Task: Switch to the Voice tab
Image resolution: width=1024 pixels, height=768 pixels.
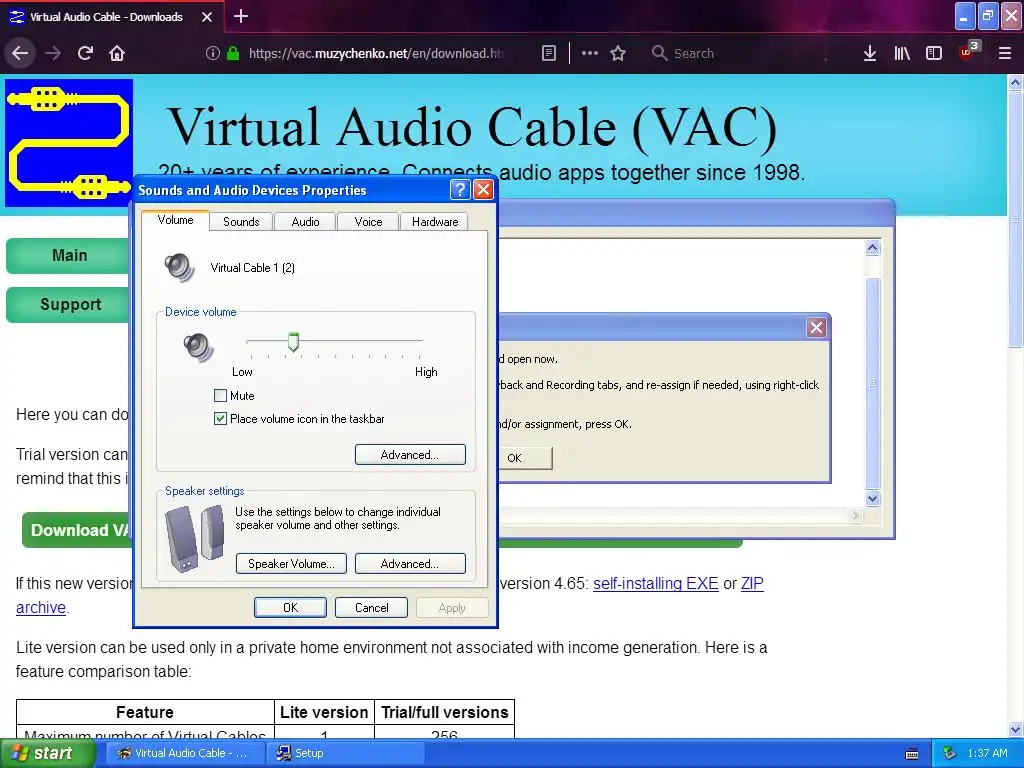Action: pyautogui.click(x=368, y=221)
